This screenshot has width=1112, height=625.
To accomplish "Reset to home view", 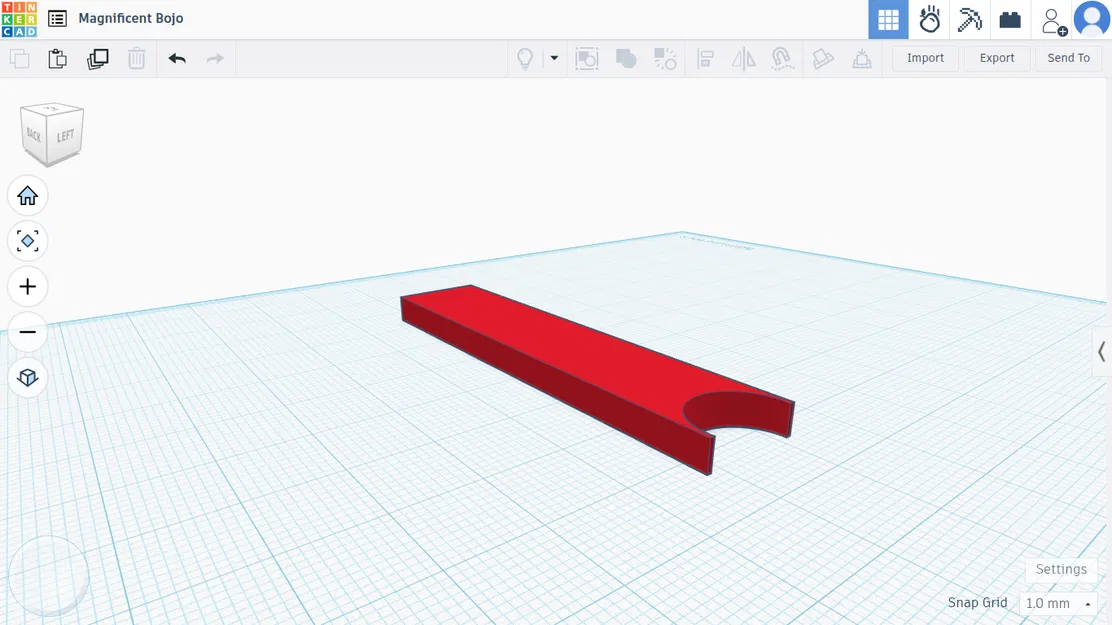I will 28,196.
